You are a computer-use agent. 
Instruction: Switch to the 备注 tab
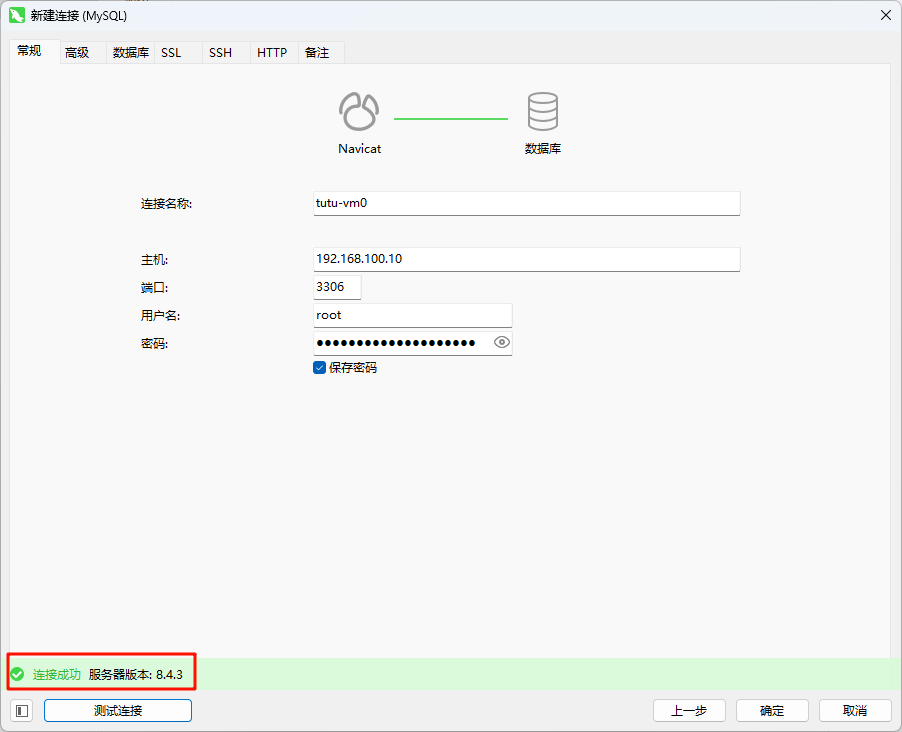(x=318, y=51)
